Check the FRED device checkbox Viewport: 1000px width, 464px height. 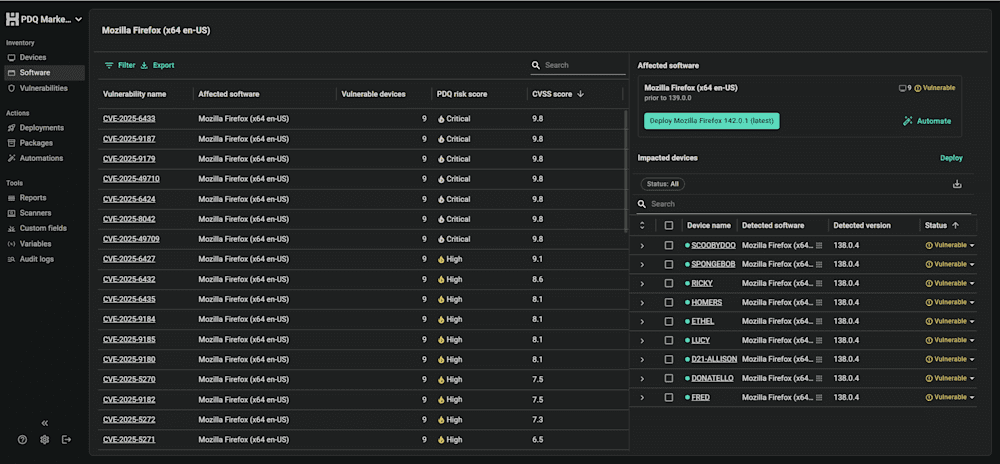(x=668, y=397)
